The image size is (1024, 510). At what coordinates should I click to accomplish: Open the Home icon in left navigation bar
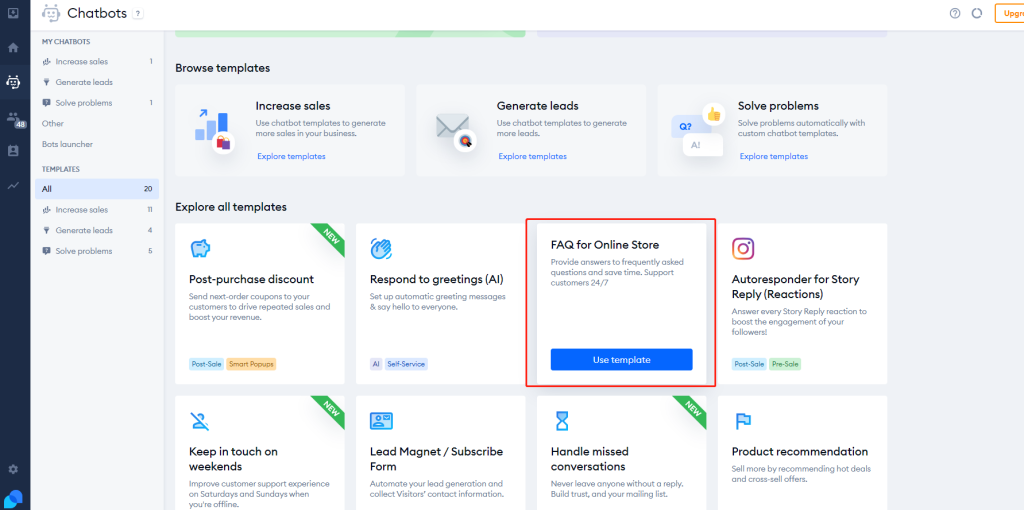pos(13,47)
